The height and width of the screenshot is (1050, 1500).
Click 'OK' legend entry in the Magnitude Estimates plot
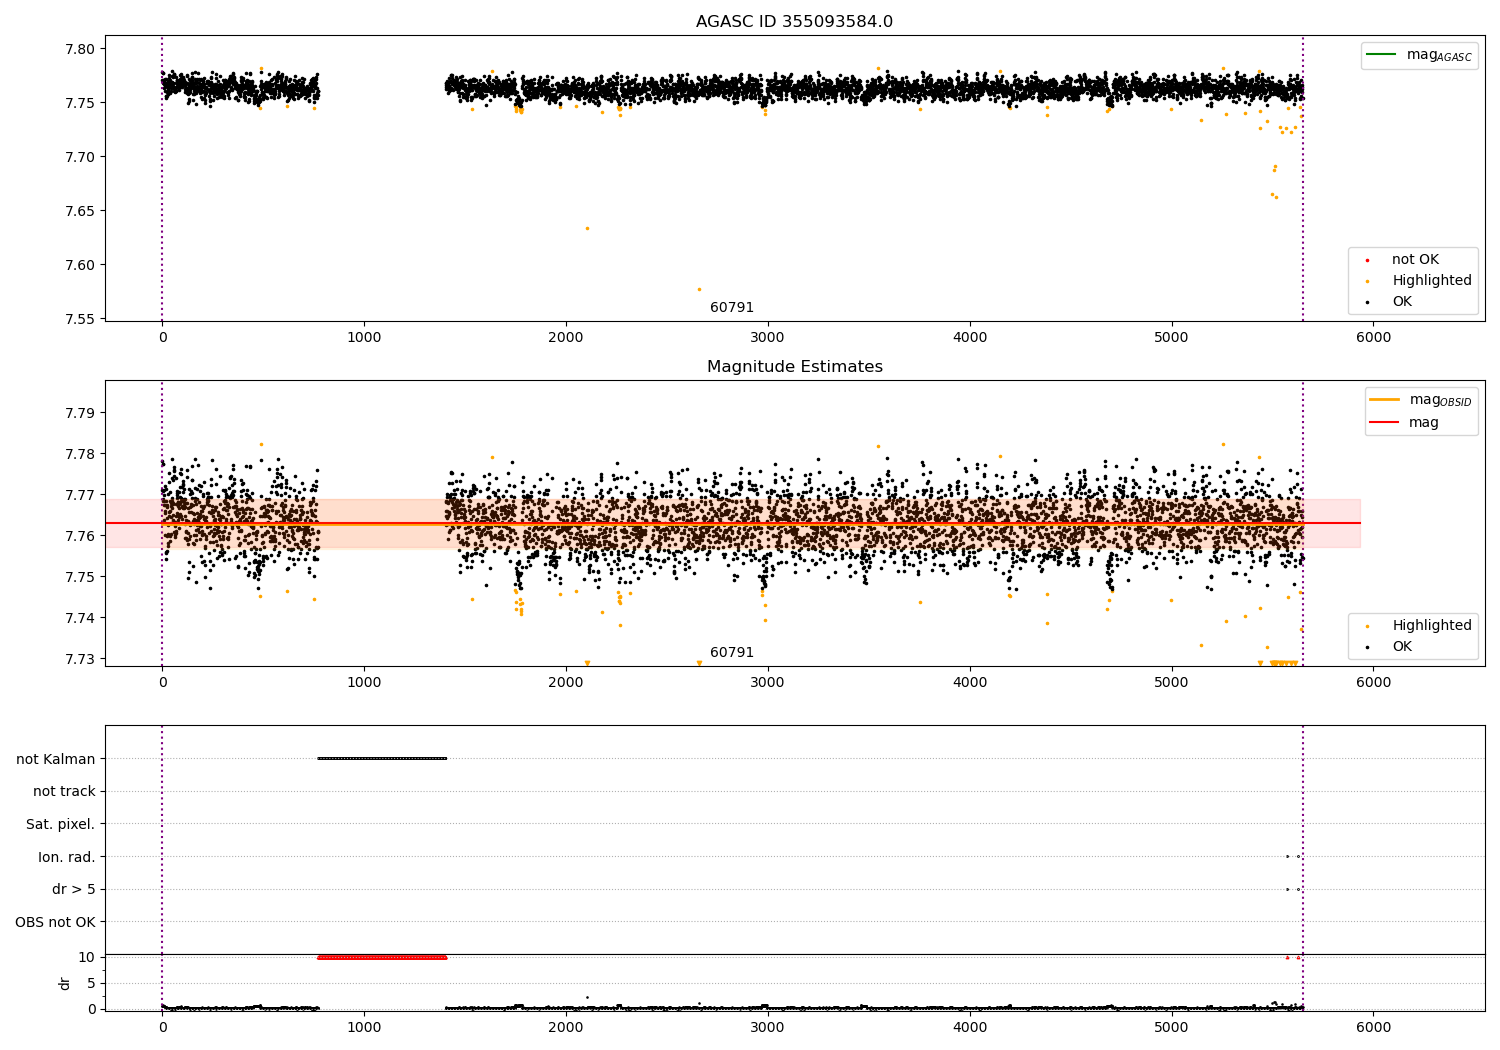pos(1402,647)
